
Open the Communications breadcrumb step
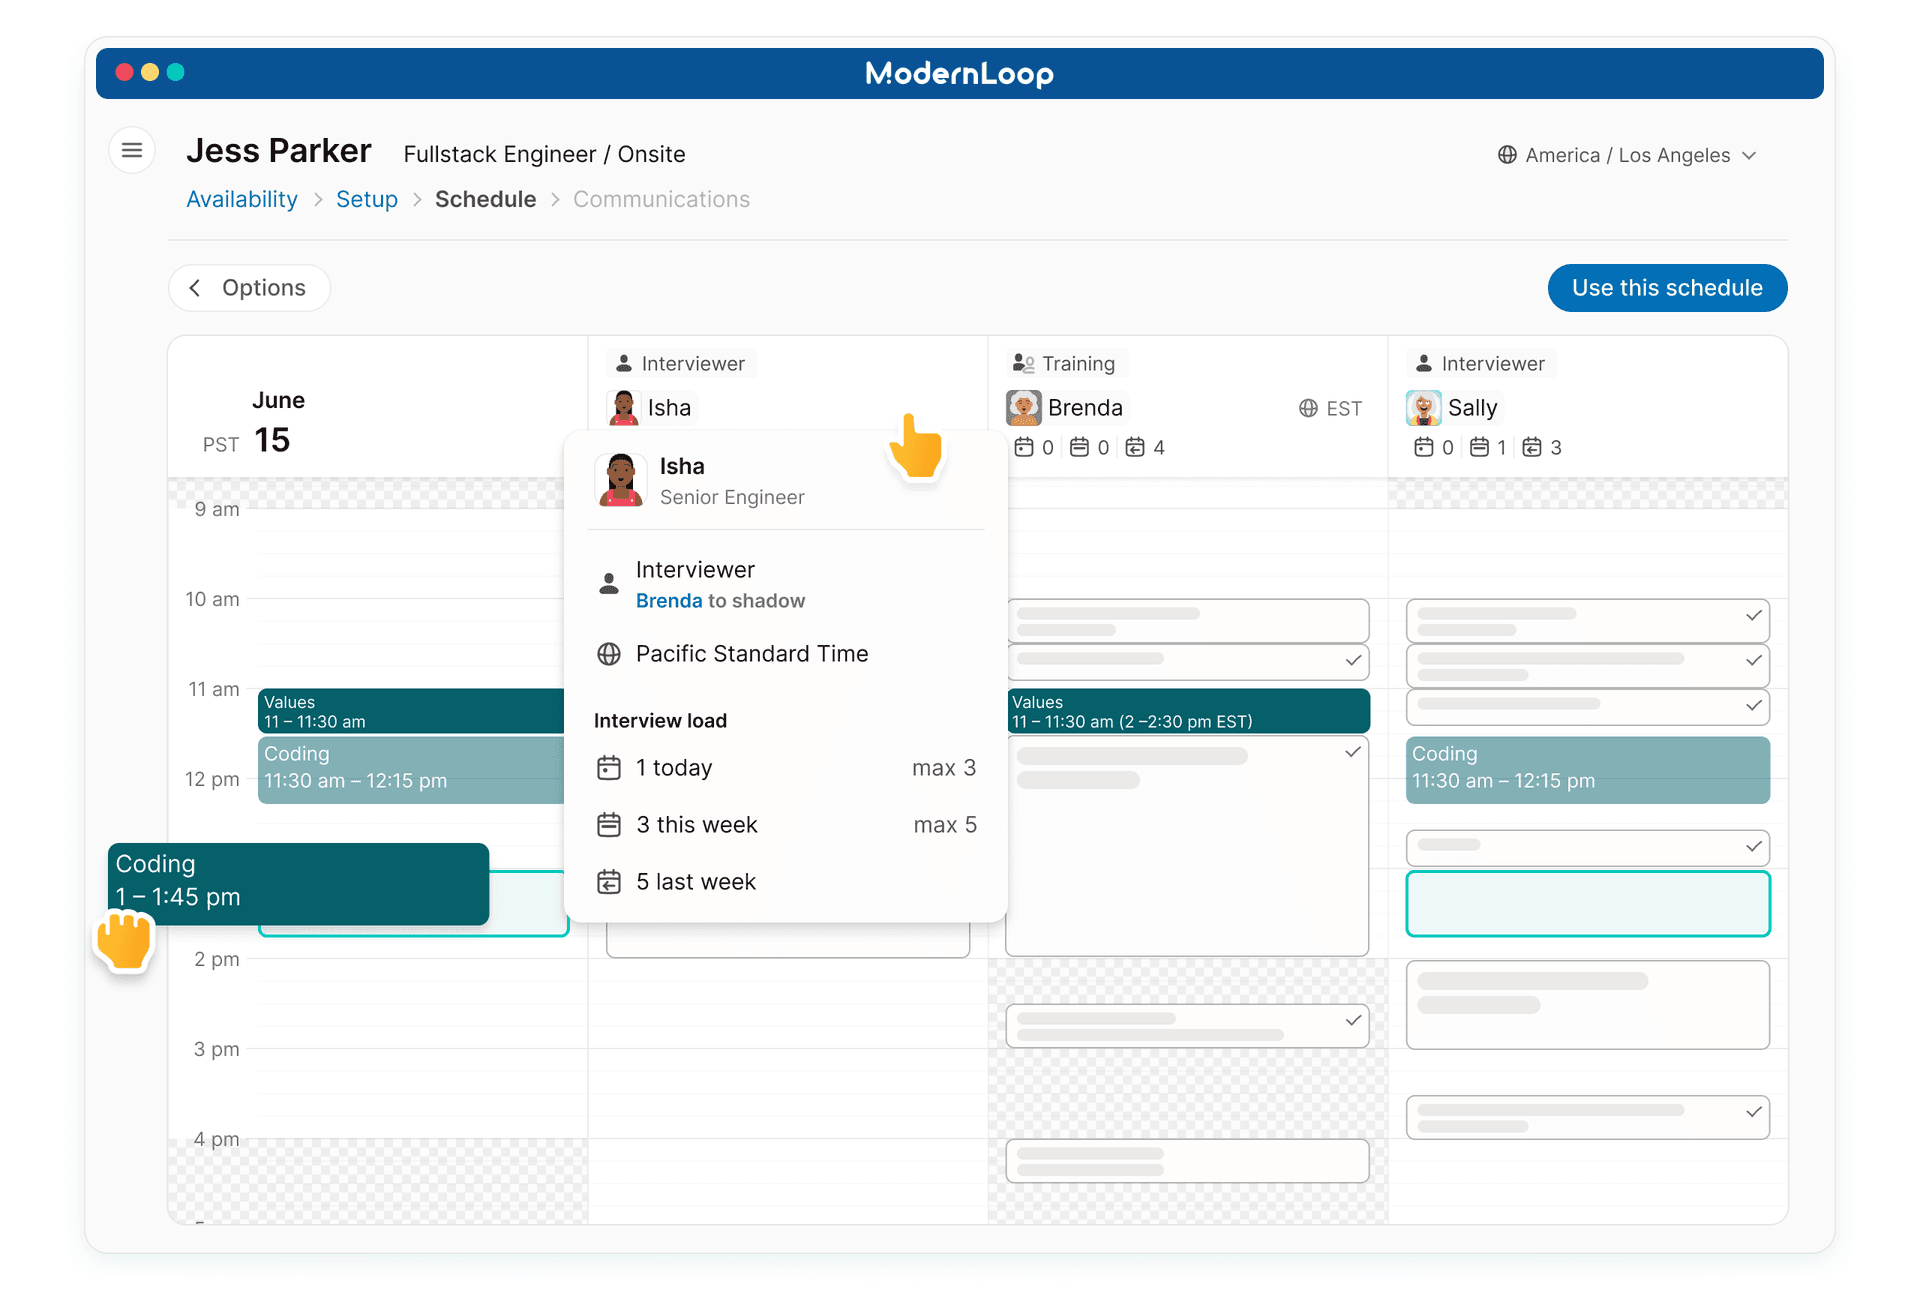click(661, 200)
